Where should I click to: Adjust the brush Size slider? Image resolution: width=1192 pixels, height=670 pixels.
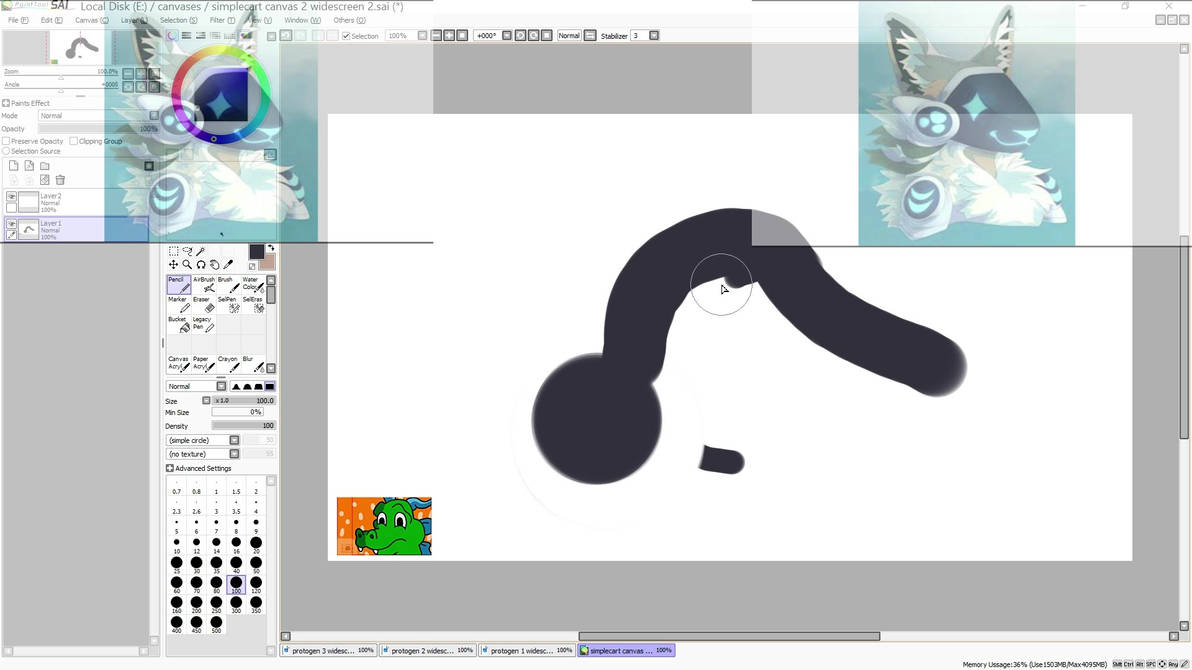[x=243, y=400]
